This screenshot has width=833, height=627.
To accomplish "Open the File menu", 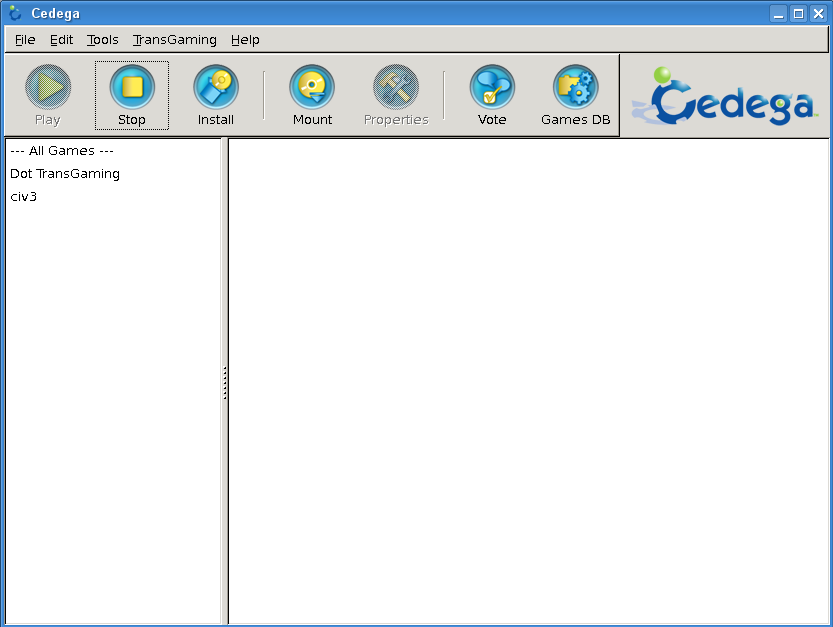I will [x=25, y=40].
